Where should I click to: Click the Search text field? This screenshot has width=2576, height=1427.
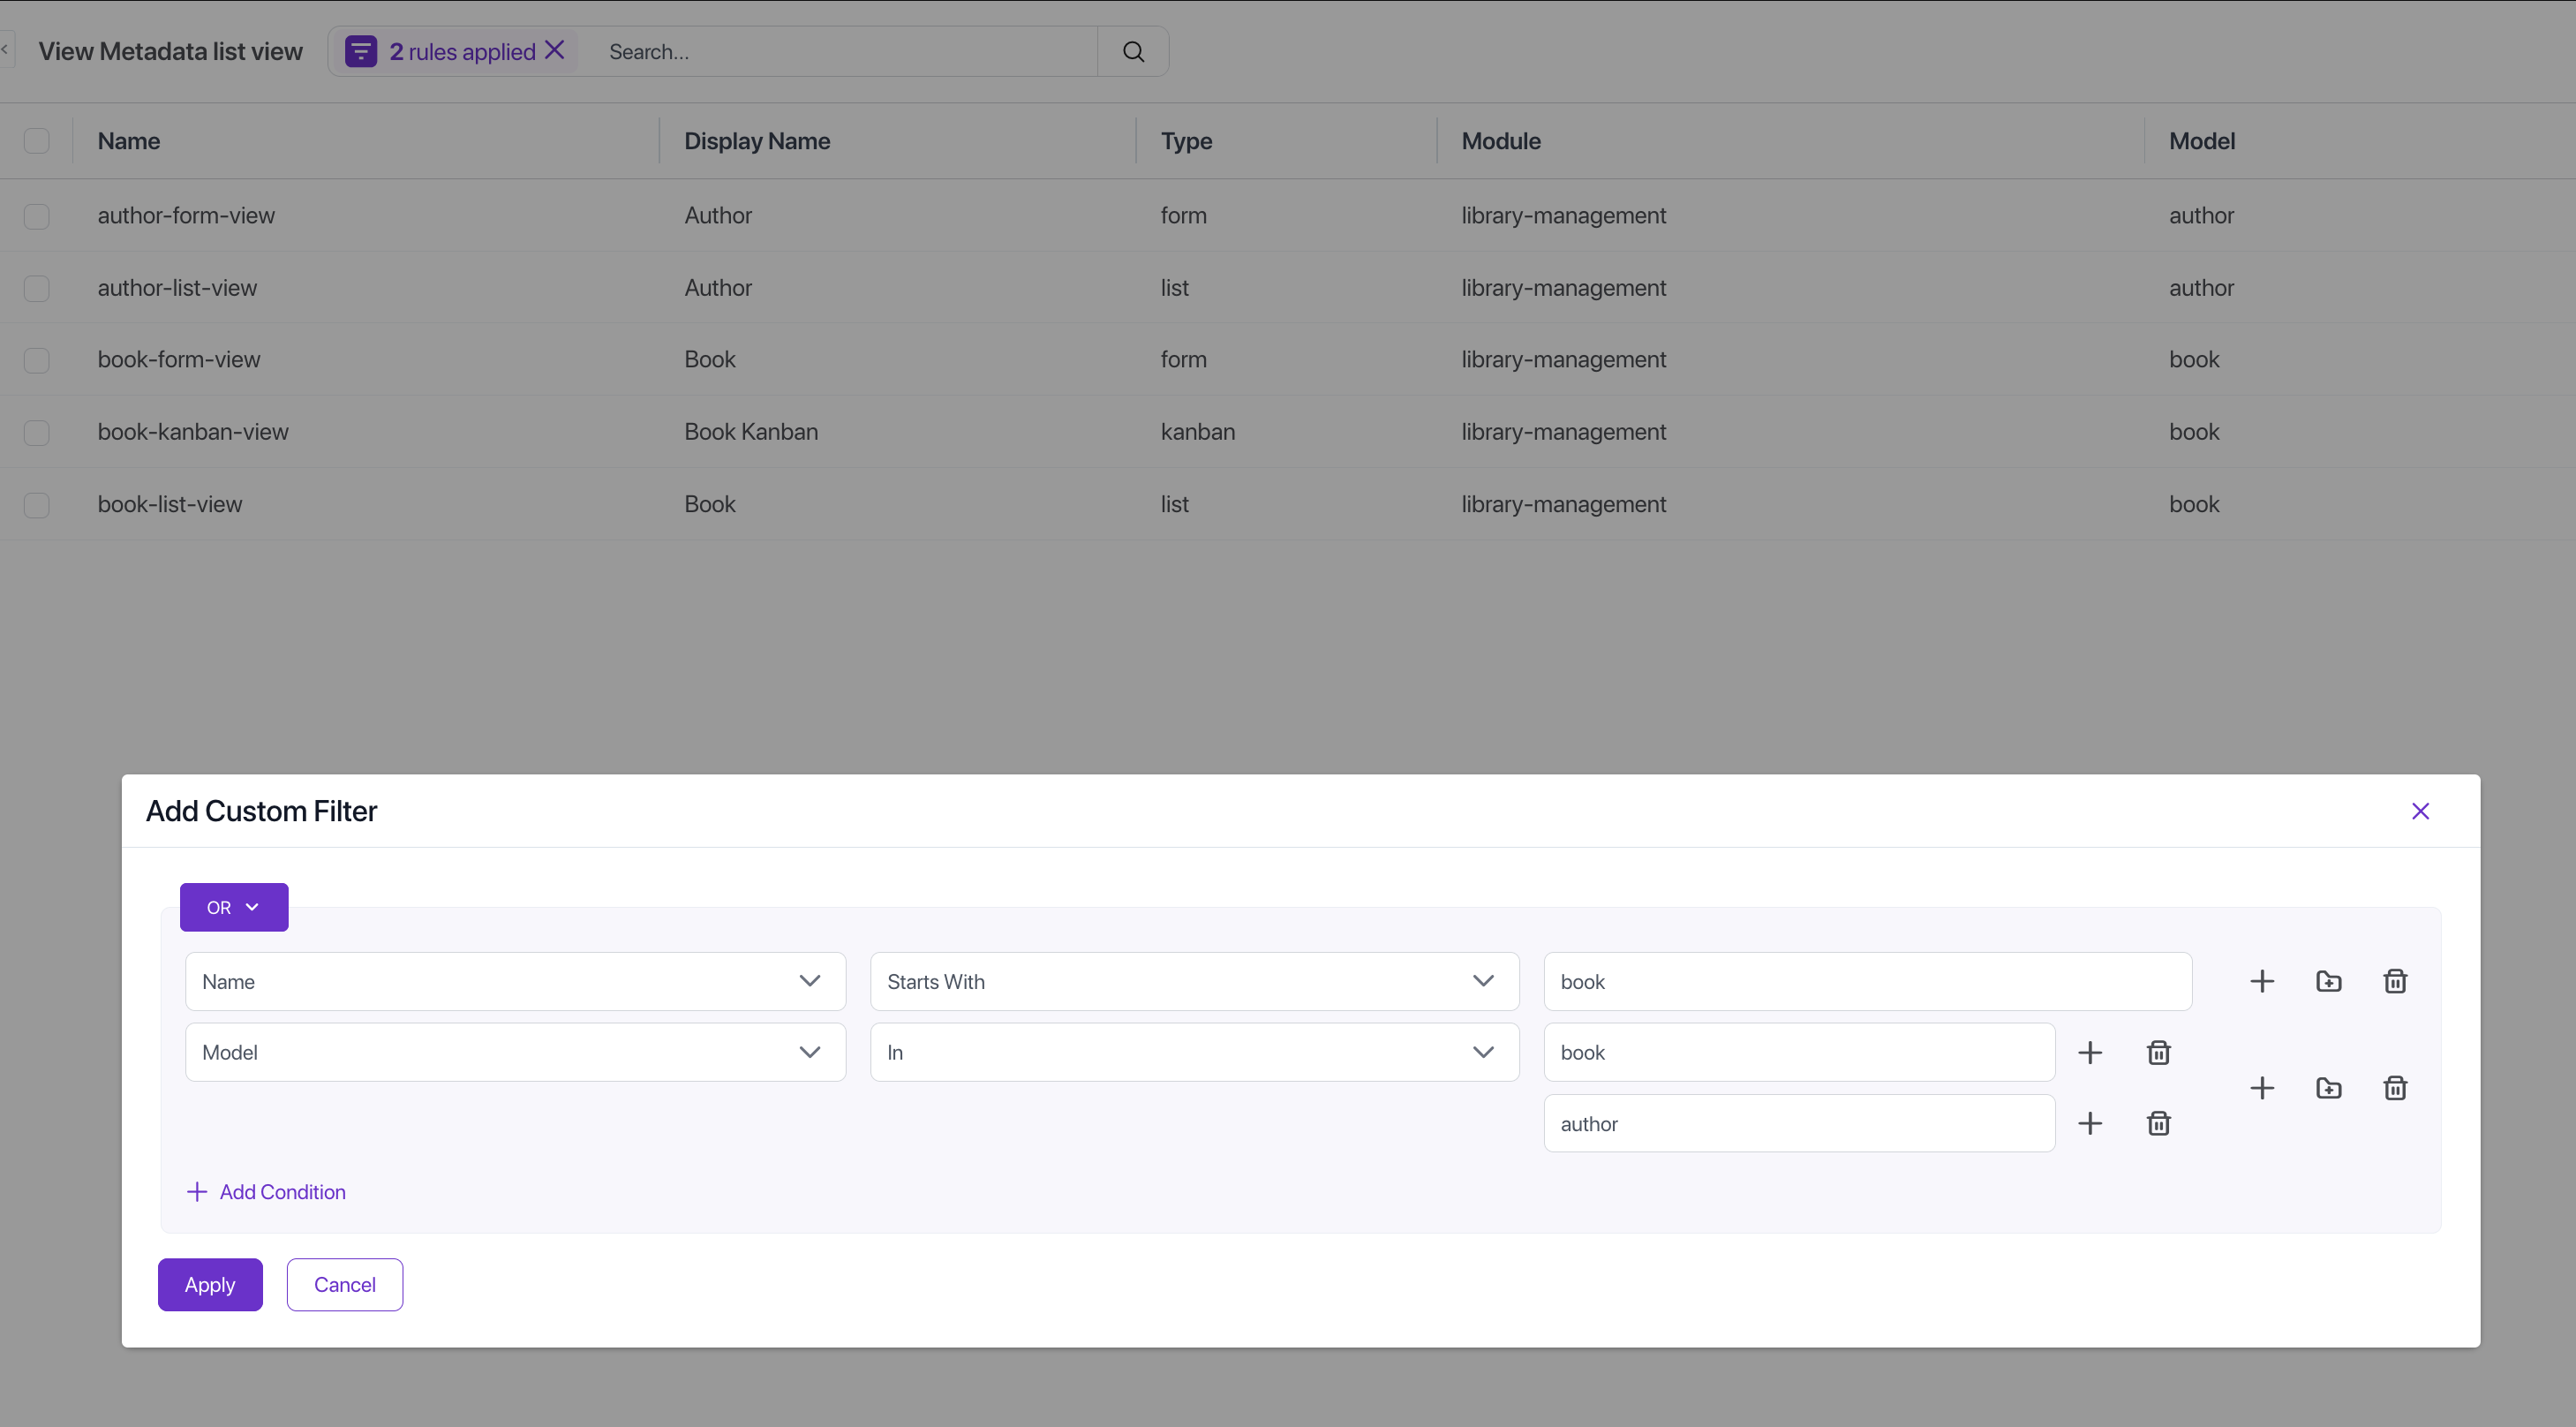coord(840,52)
